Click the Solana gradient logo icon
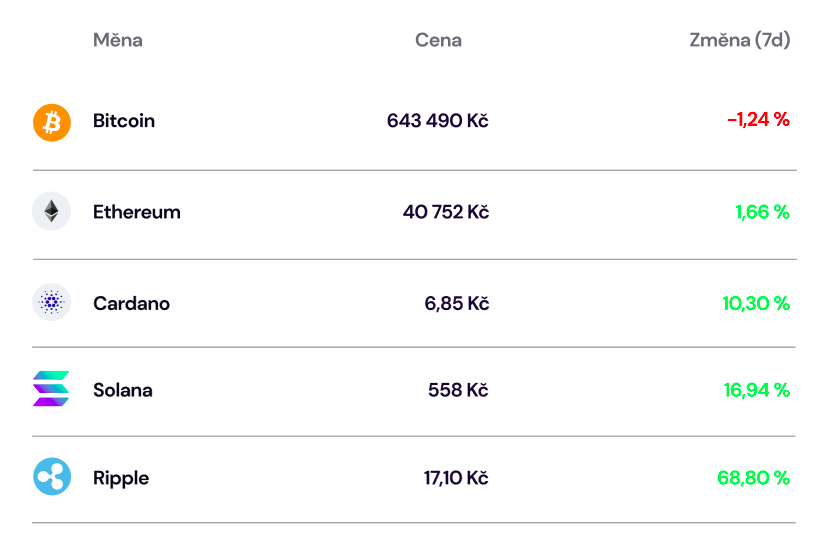Viewport: 831px width, 552px height. (51, 389)
